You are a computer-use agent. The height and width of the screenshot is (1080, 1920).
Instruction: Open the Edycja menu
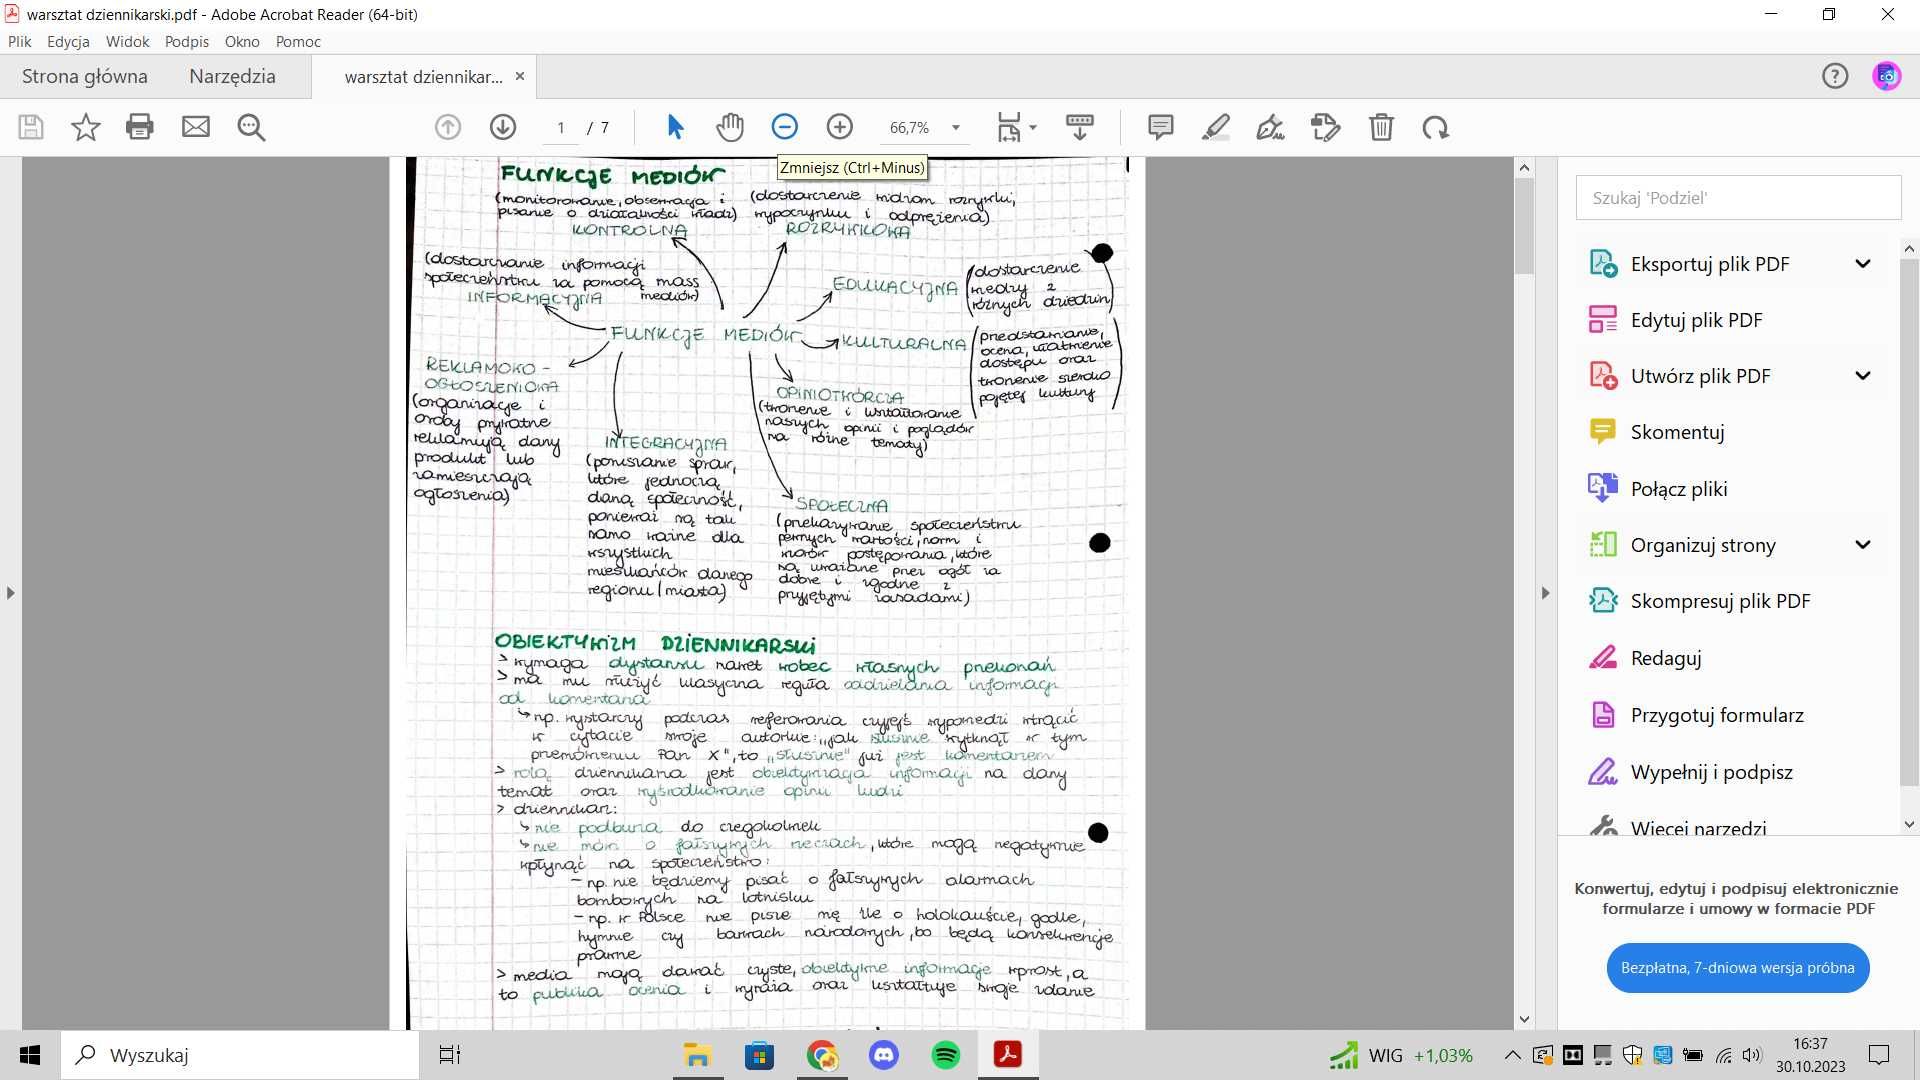pyautogui.click(x=68, y=42)
